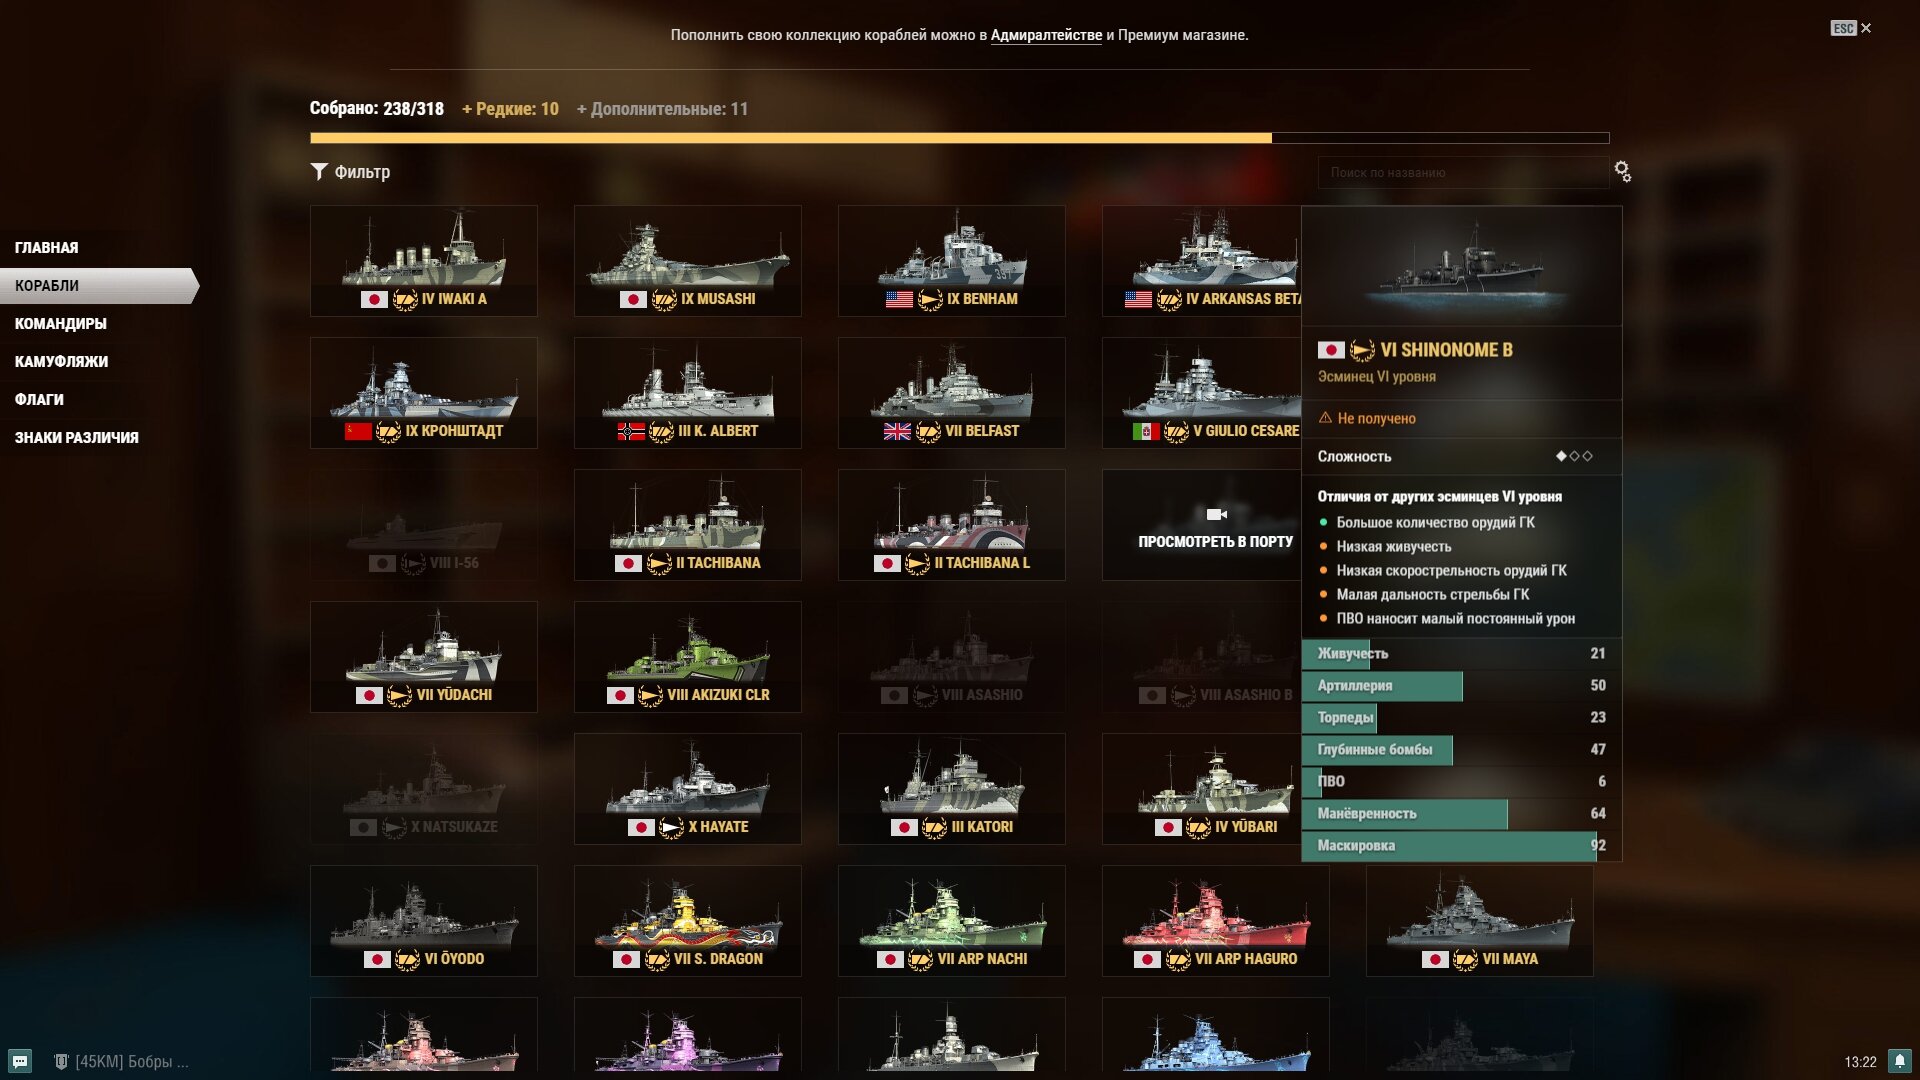Select the locked VIII ASASHIO card
Image resolution: width=1920 pixels, height=1080 pixels.
pos(952,657)
